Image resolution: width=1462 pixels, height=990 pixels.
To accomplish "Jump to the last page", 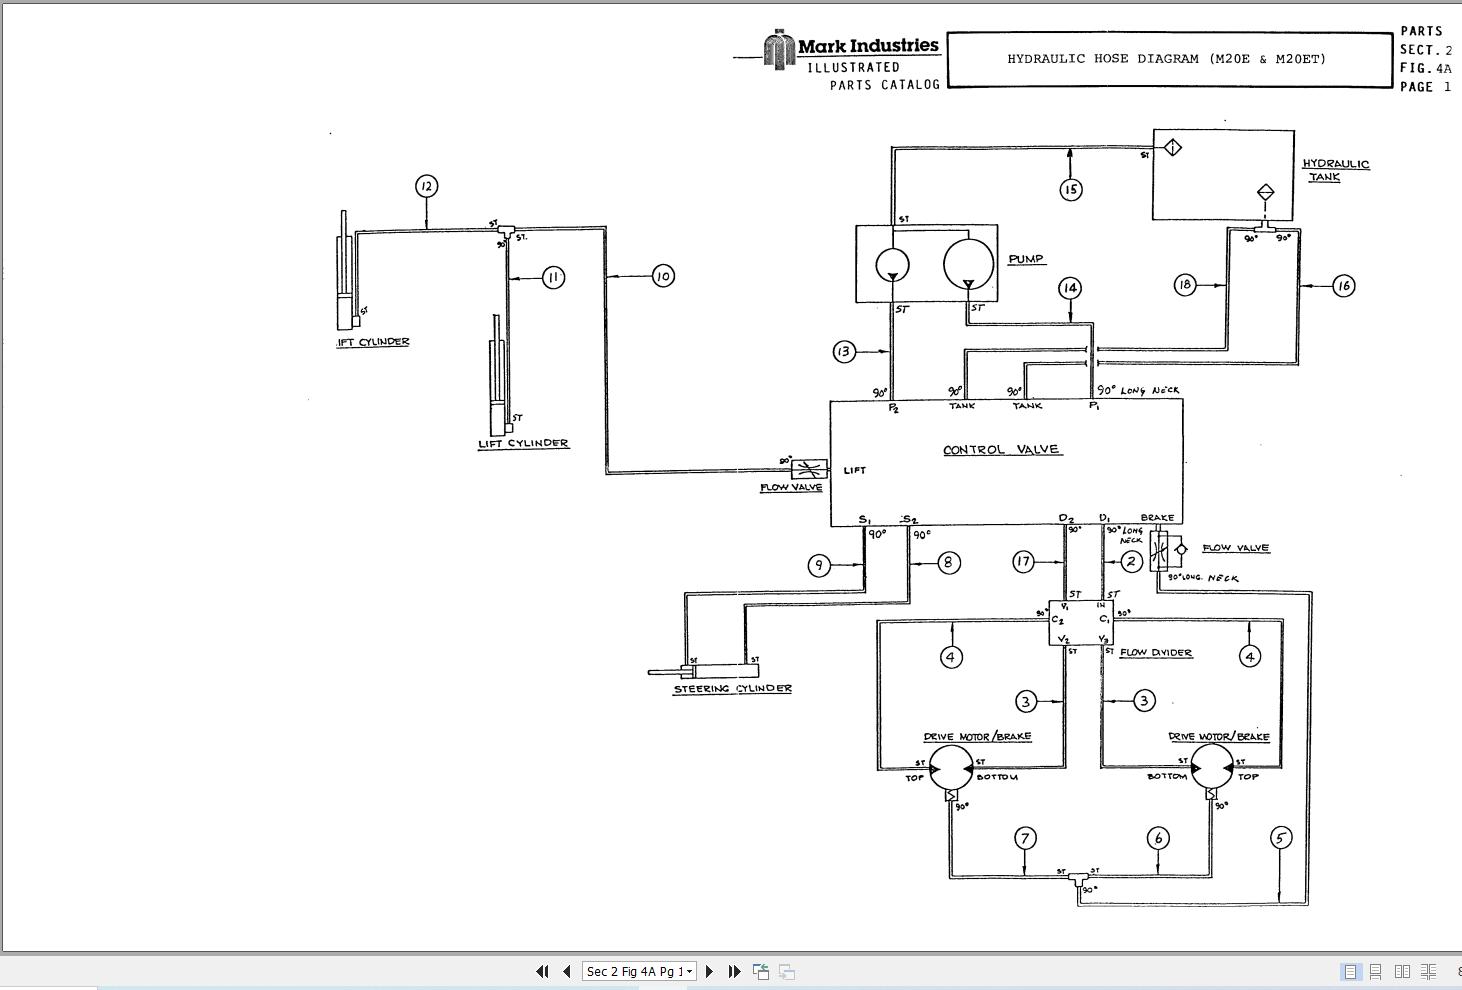I will pos(734,971).
